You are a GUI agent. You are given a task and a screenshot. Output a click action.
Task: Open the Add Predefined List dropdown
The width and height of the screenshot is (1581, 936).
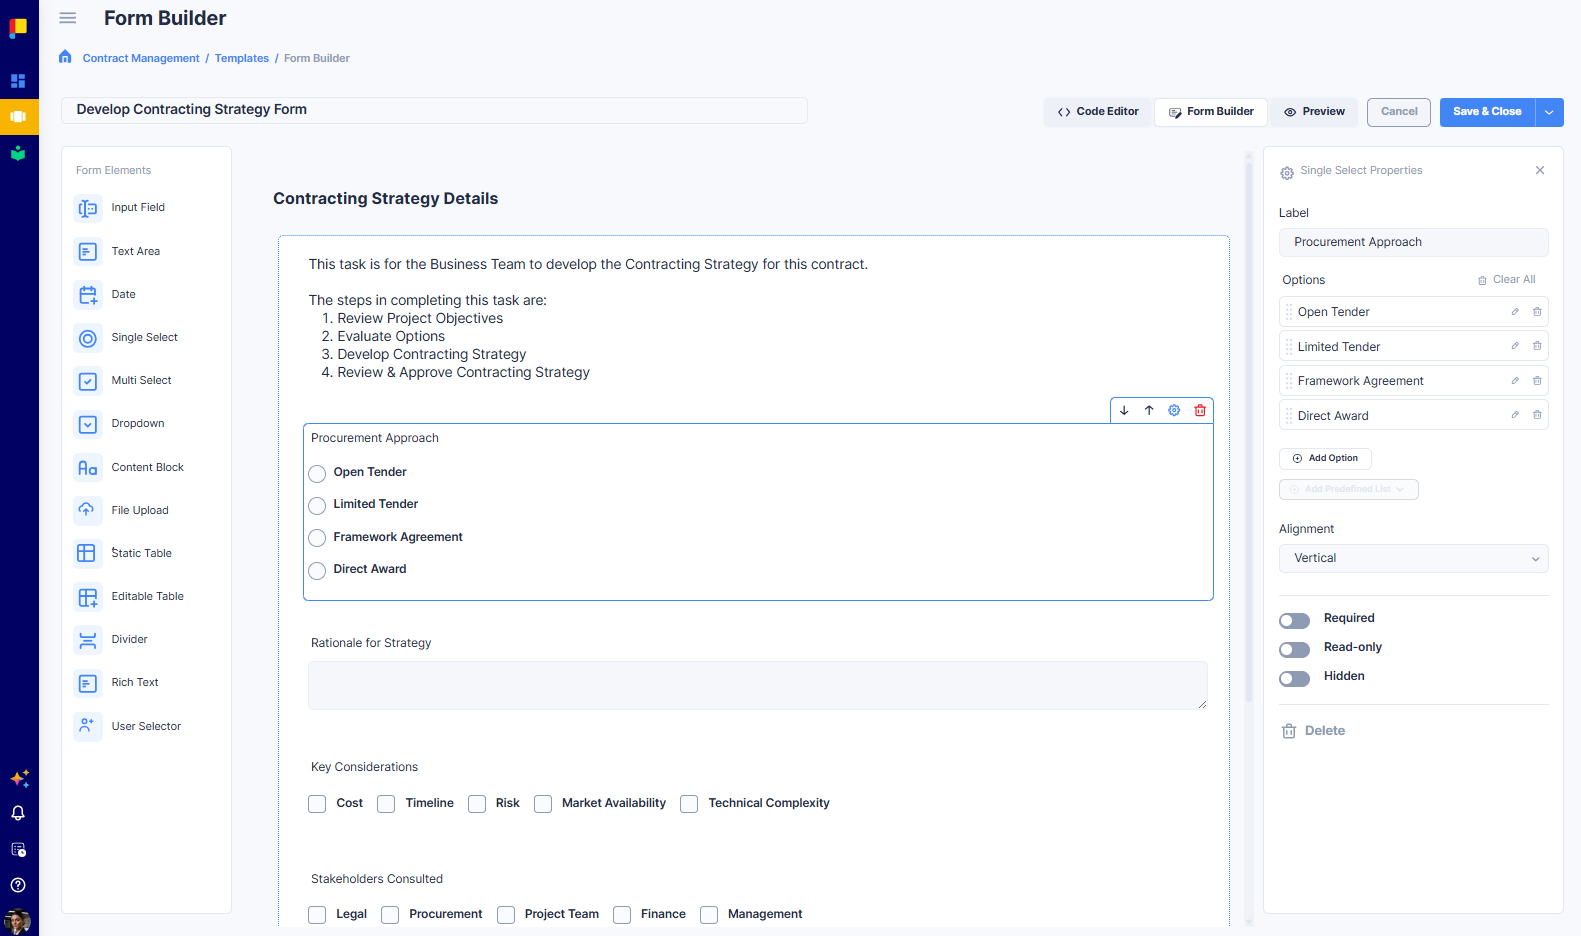(x=1348, y=489)
